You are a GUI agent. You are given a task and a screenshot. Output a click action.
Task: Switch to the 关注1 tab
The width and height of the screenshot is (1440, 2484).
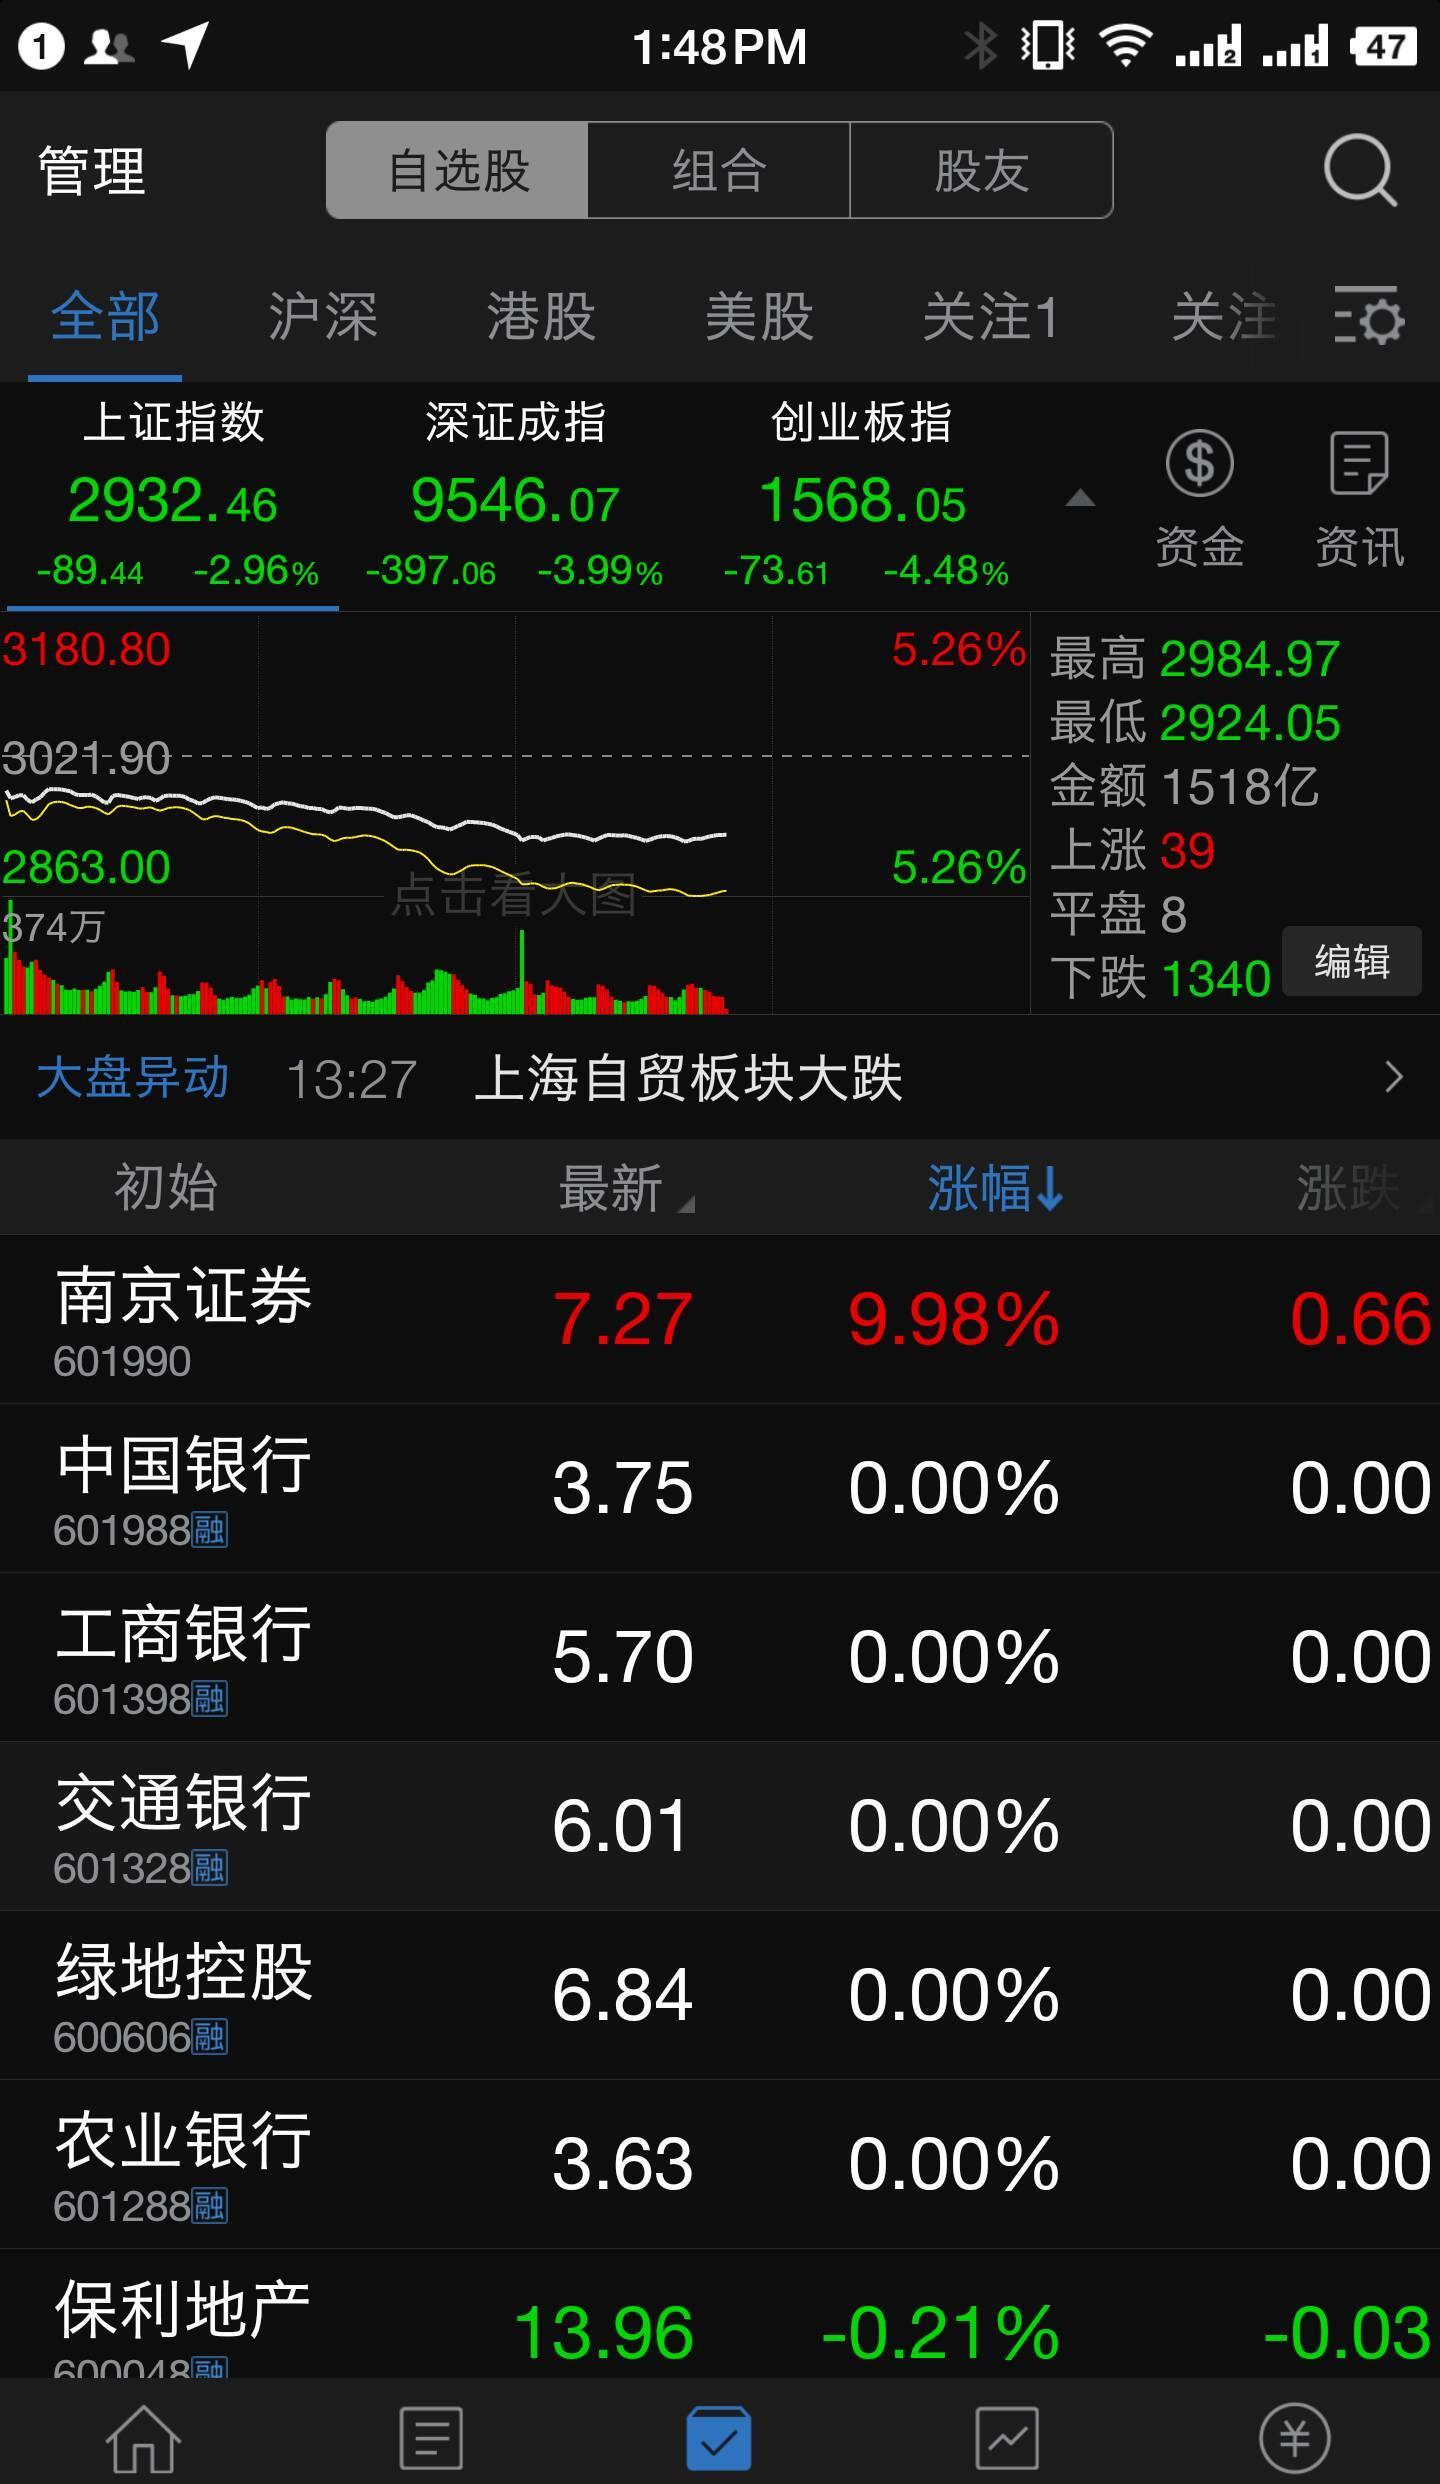tap(991, 318)
